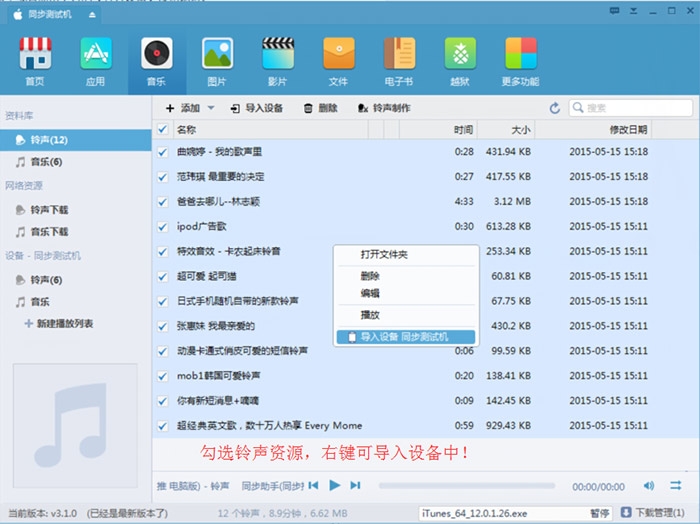Skip to next track
700x524 pixels.
click(x=355, y=485)
